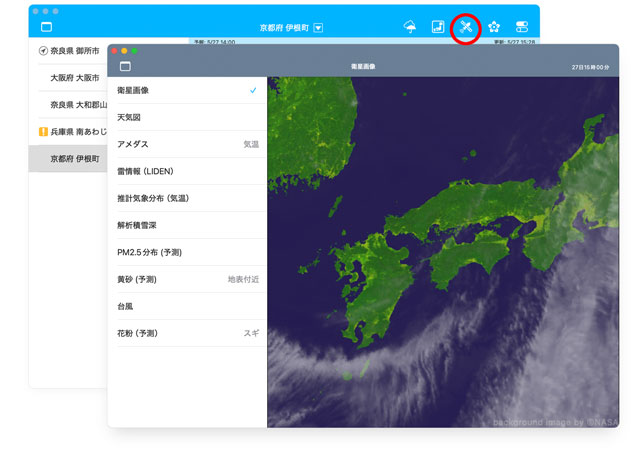Image resolution: width=637 pixels, height=450 pixels.
Task: Click the satellite icon in the toolbar
Action: [466, 27]
